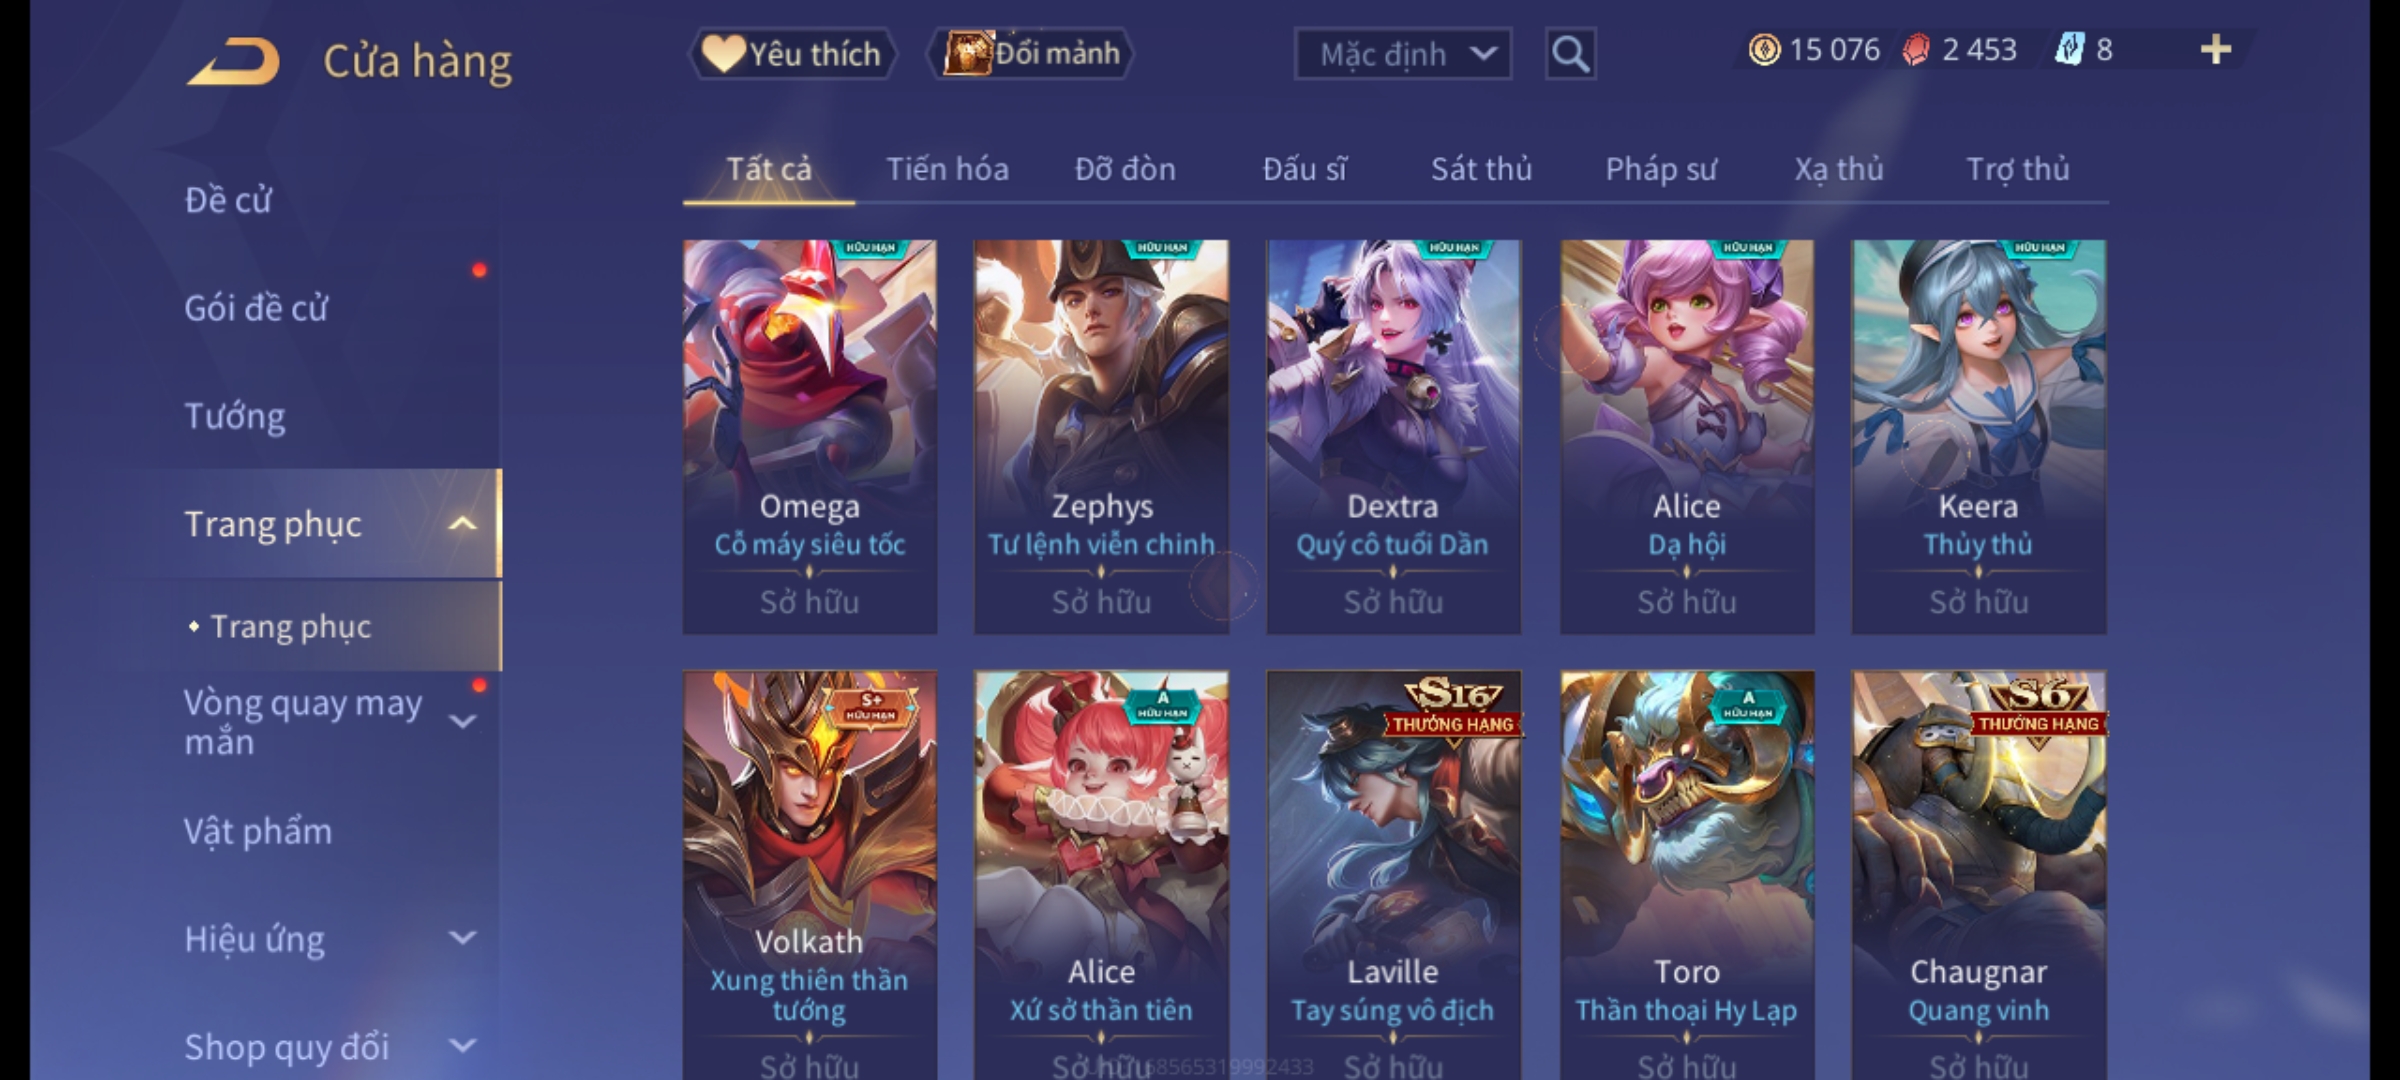Collapse the Trang phục sidebar section

(x=462, y=523)
